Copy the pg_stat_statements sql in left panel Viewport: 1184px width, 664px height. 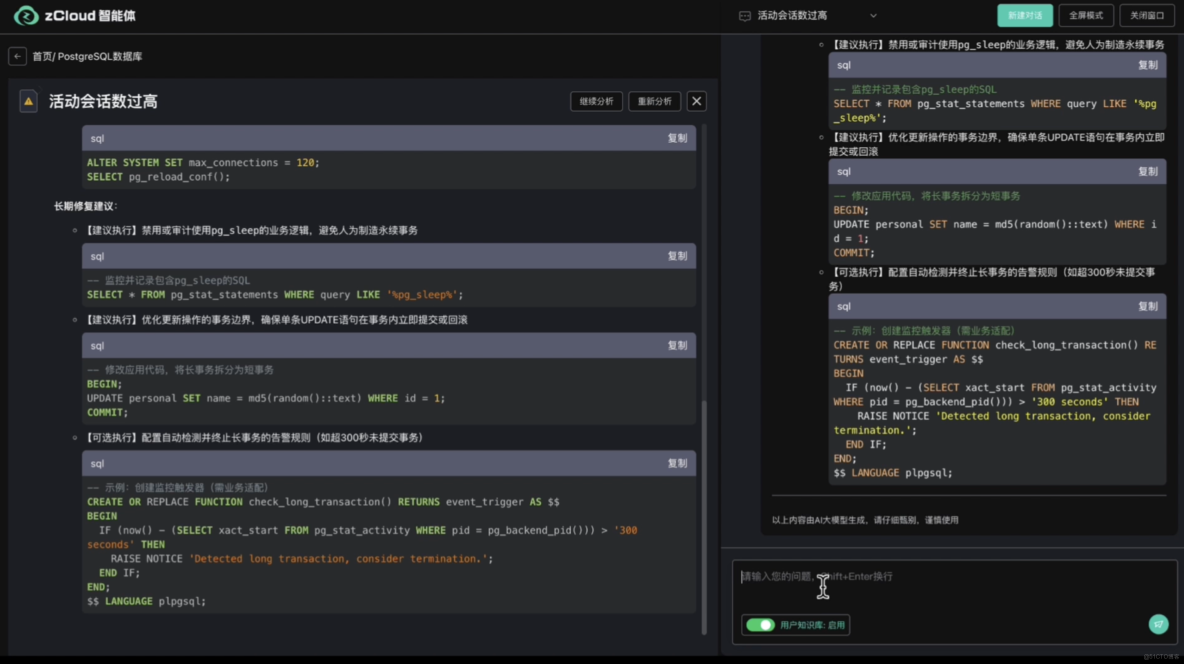677,256
